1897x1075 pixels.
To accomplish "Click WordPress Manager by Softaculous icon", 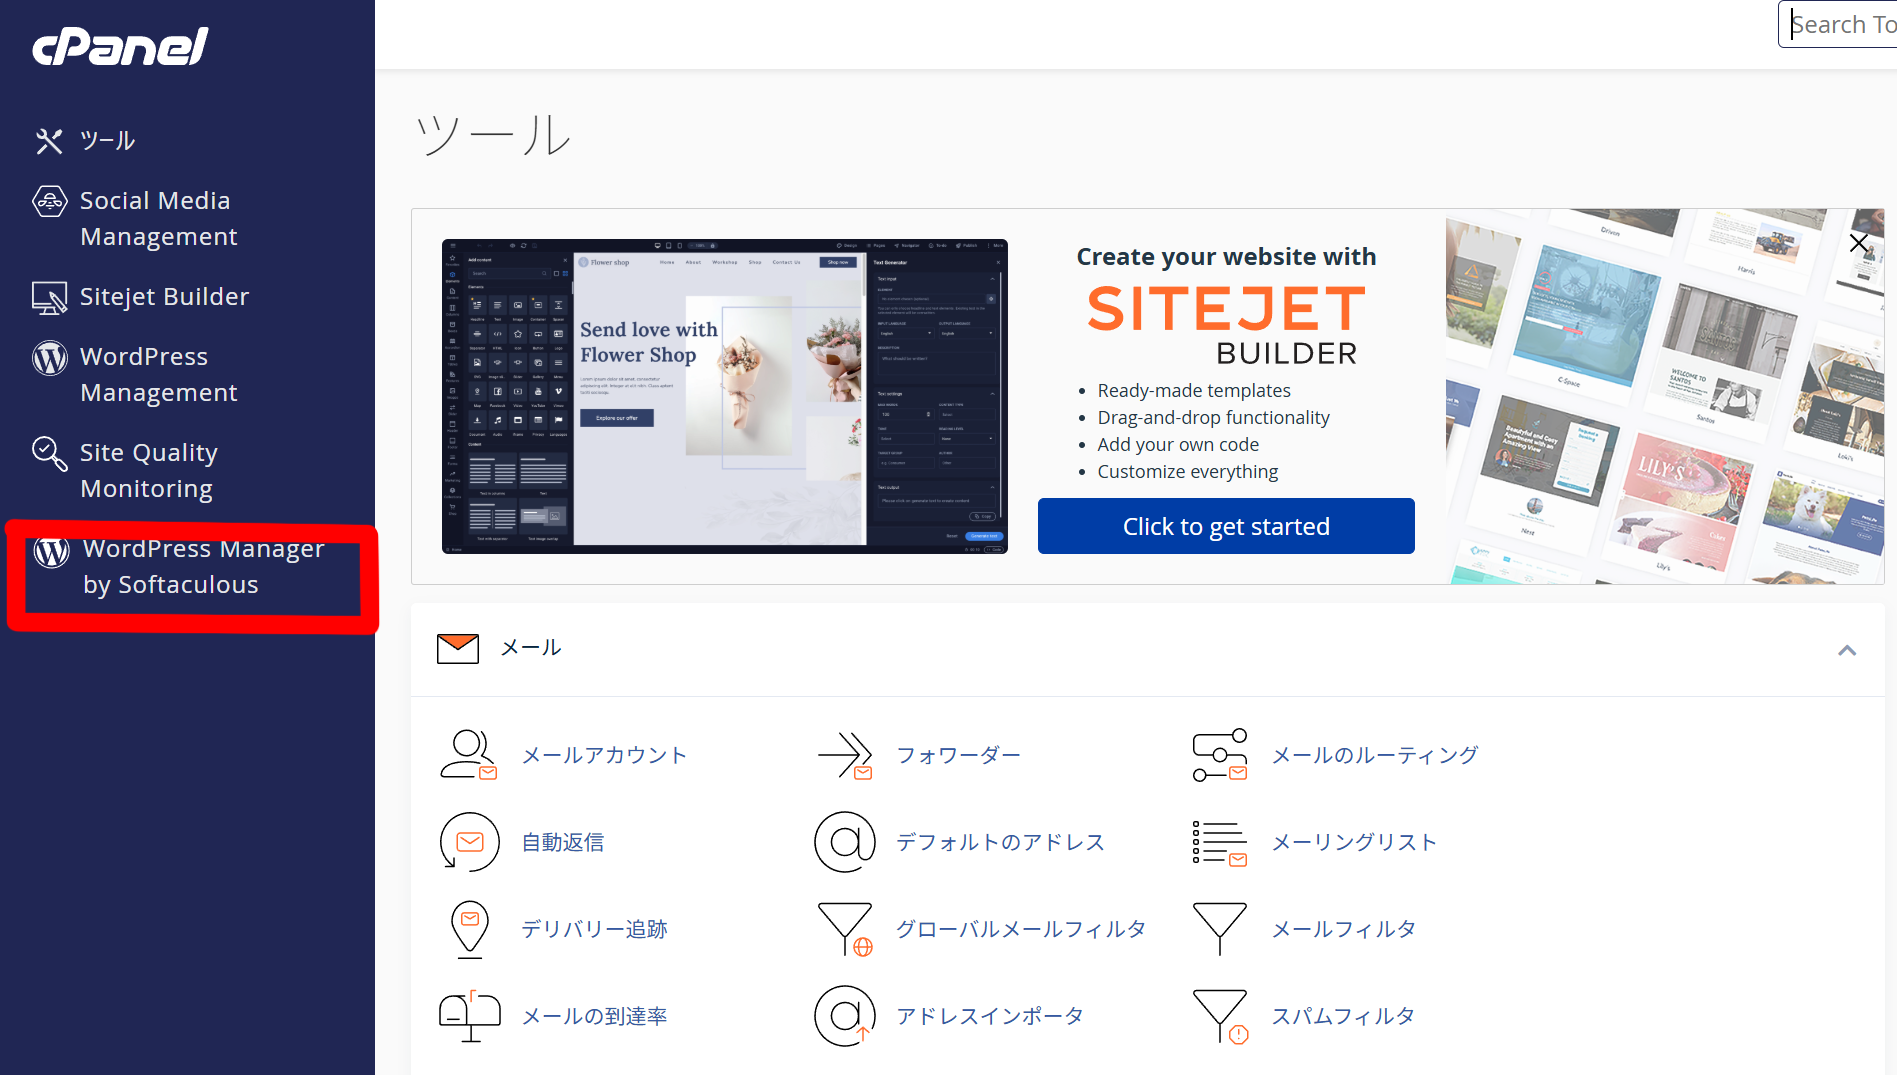I will (x=51, y=550).
